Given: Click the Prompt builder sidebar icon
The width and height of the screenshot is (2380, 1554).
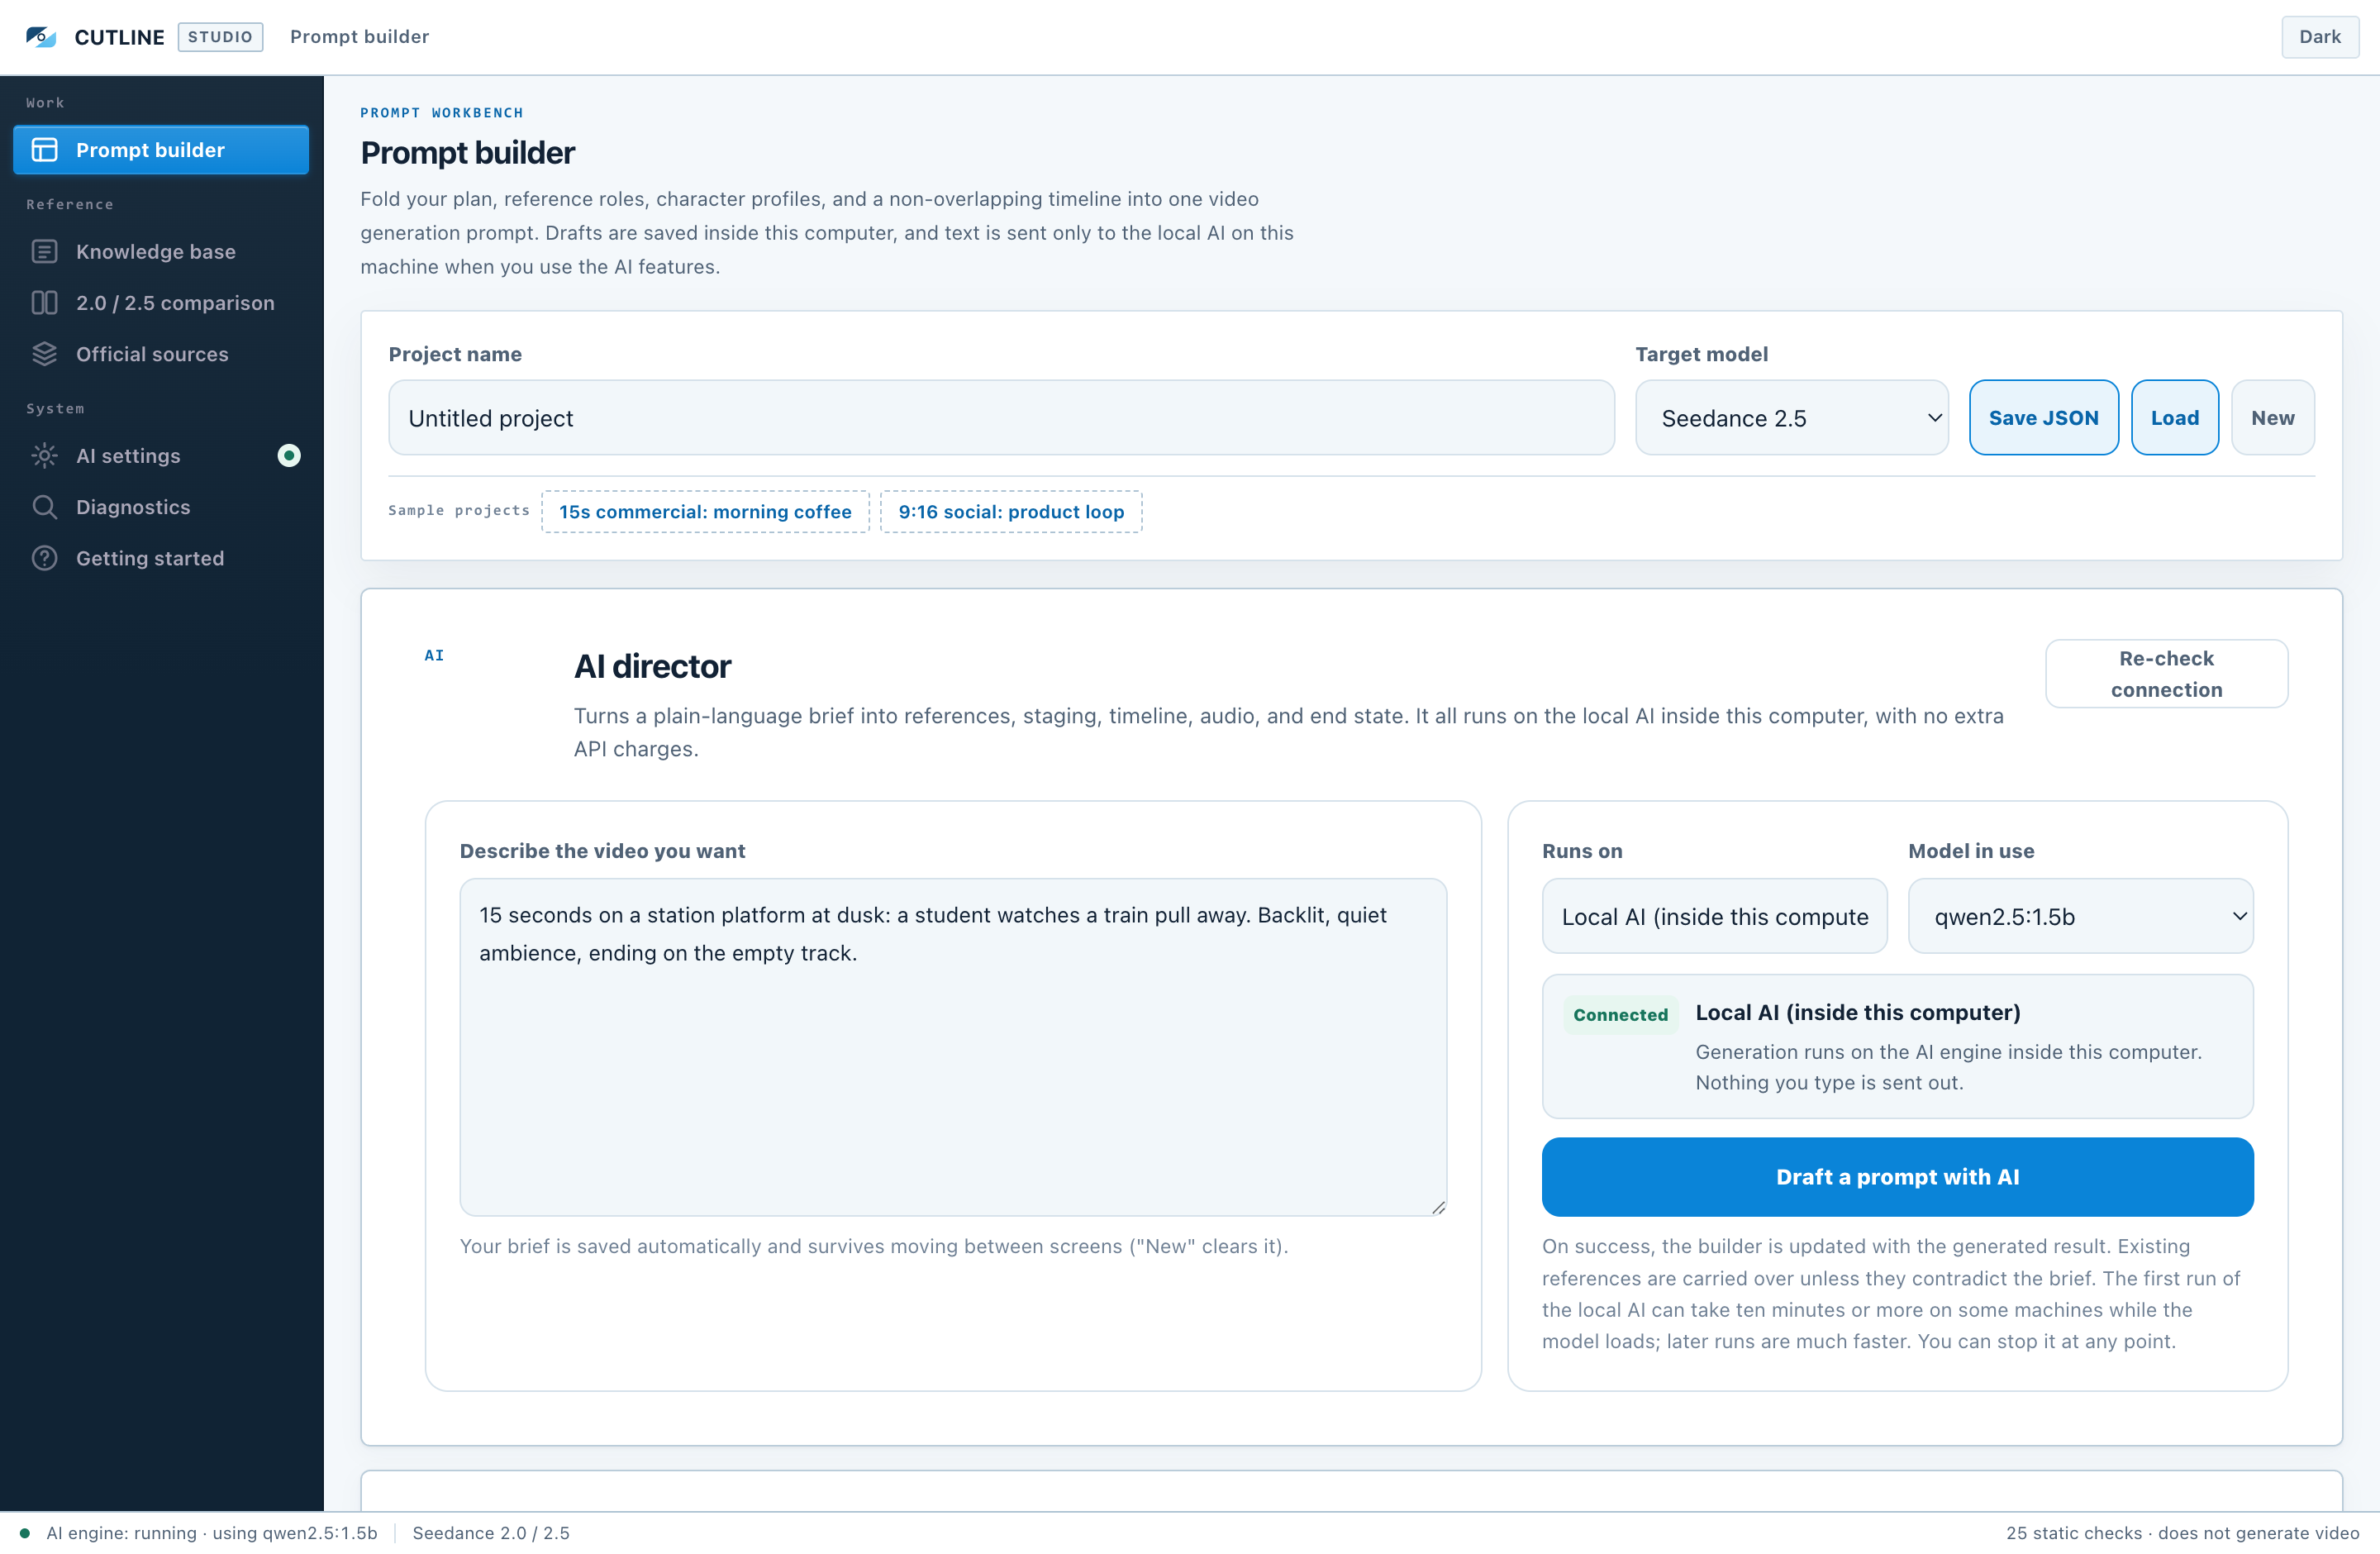Looking at the screenshot, I should [x=45, y=150].
